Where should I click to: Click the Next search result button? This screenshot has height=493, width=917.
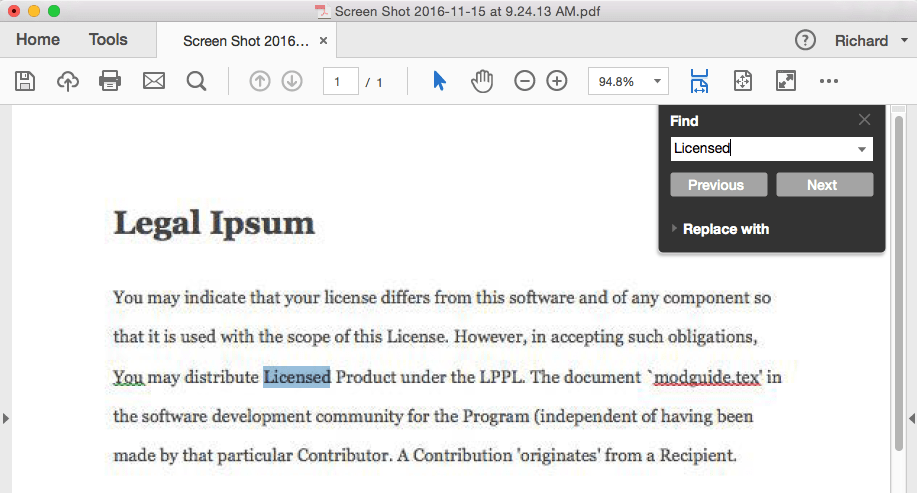pyautogui.click(x=825, y=185)
